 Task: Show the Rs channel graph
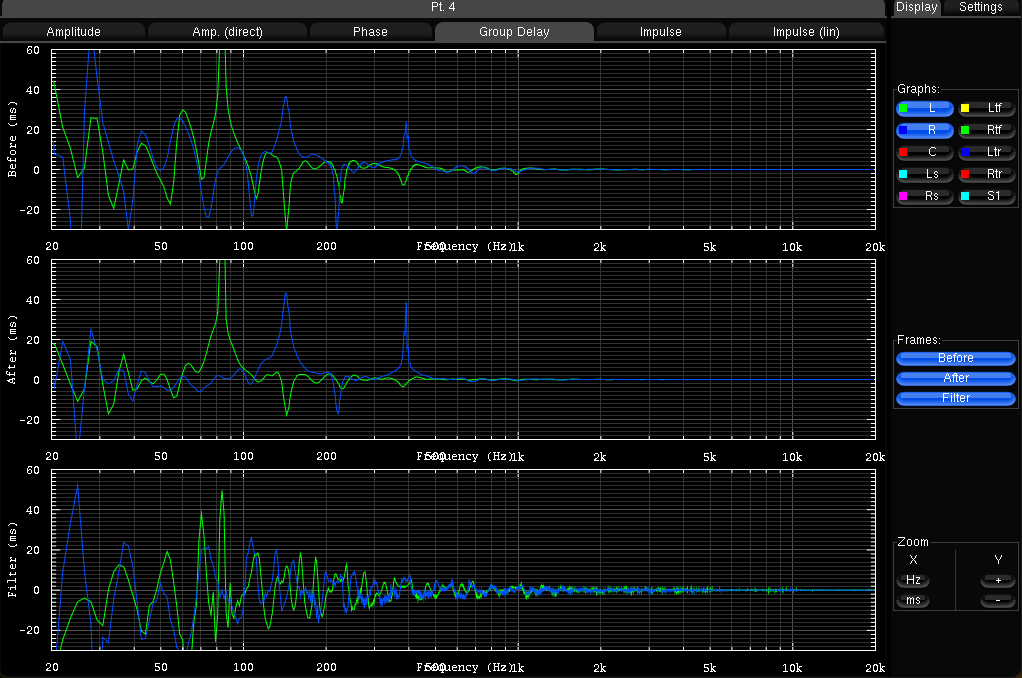(x=926, y=196)
